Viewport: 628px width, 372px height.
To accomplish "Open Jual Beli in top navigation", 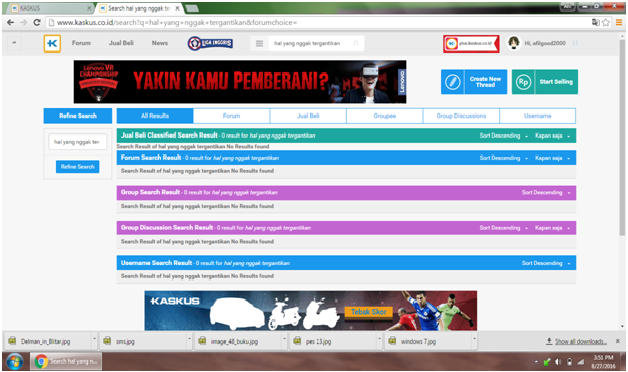I will pyautogui.click(x=121, y=43).
